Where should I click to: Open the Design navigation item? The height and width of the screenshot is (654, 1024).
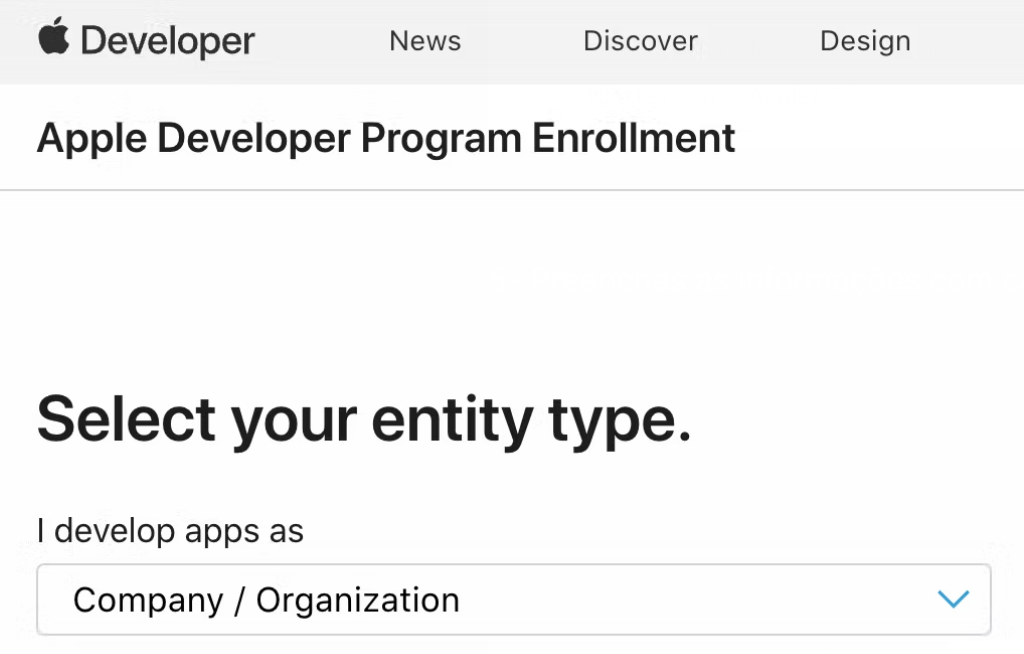pyautogui.click(x=865, y=41)
